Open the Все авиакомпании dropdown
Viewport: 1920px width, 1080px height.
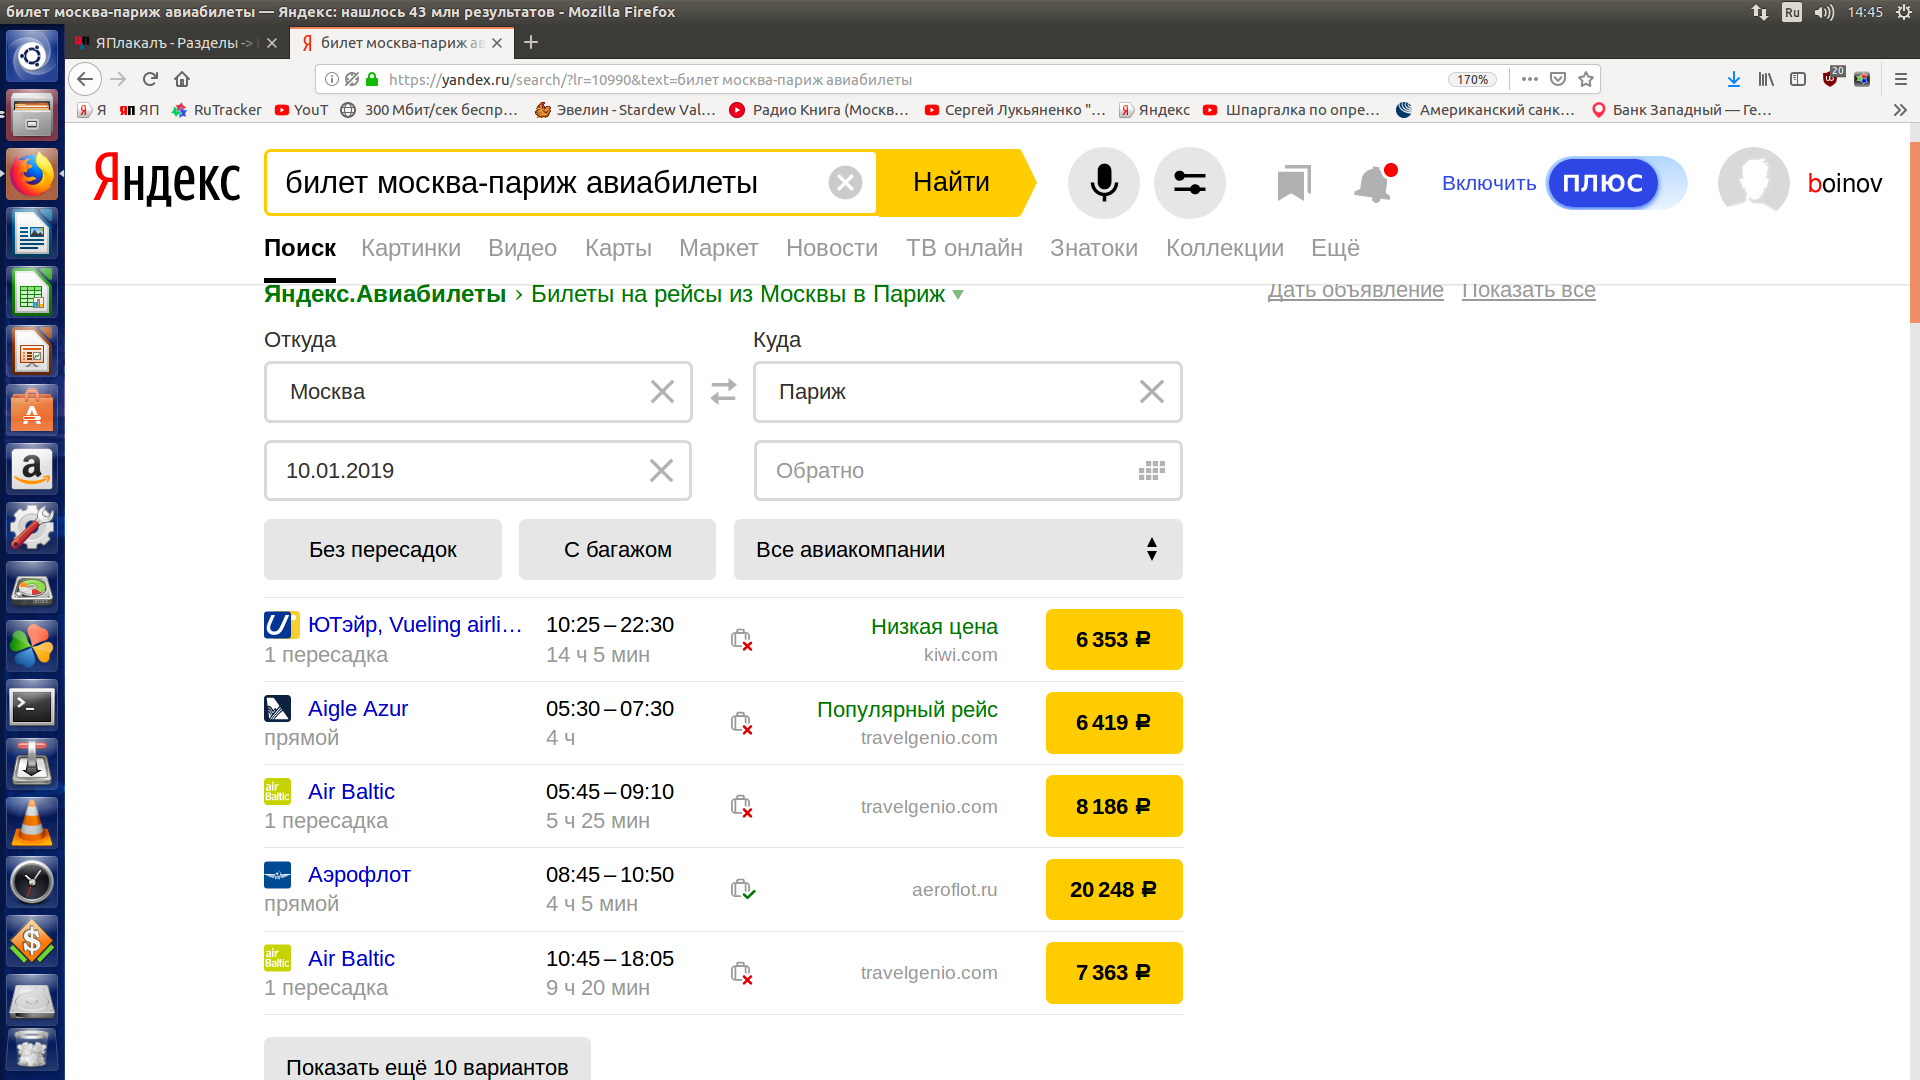click(x=958, y=549)
